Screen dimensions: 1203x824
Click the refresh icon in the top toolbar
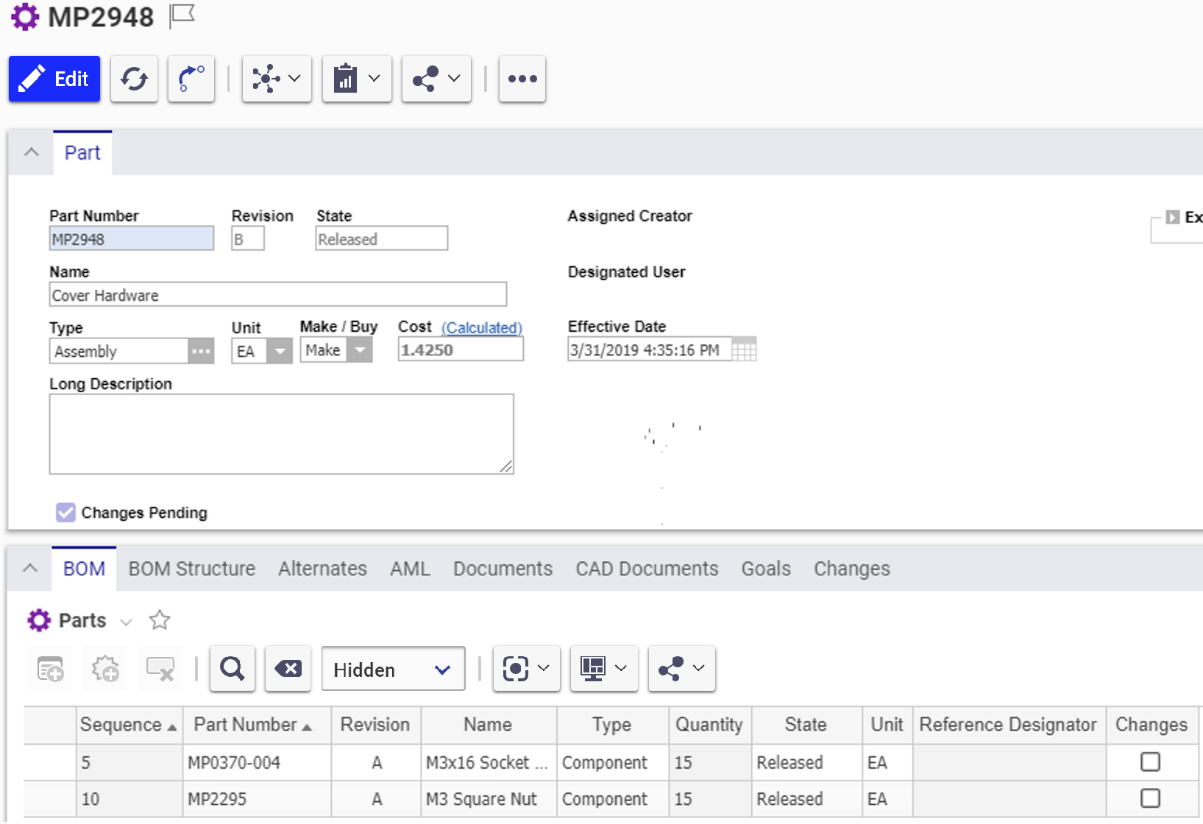134,79
